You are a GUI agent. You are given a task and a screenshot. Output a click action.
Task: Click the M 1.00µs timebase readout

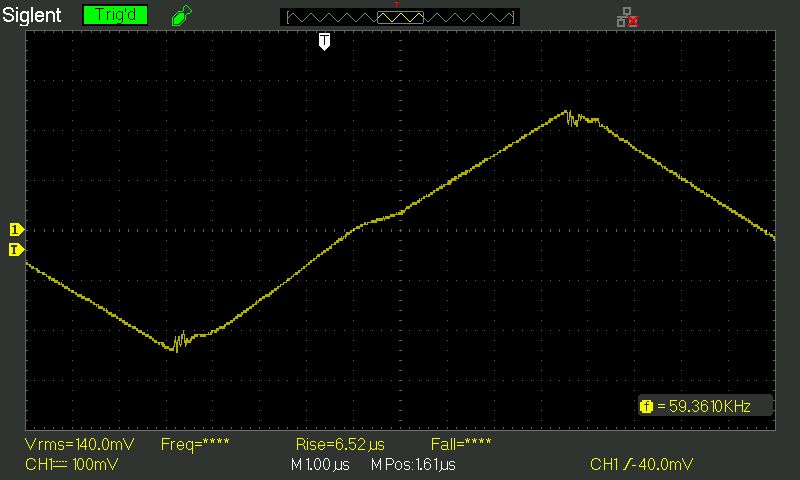[x=320, y=464]
